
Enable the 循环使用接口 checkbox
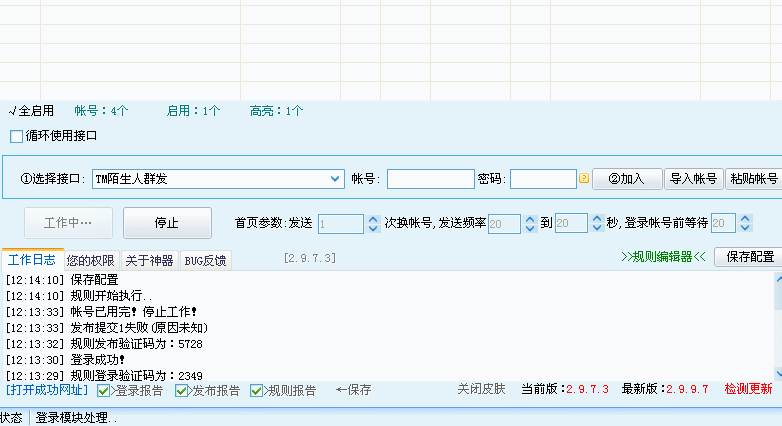tap(16, 136)
